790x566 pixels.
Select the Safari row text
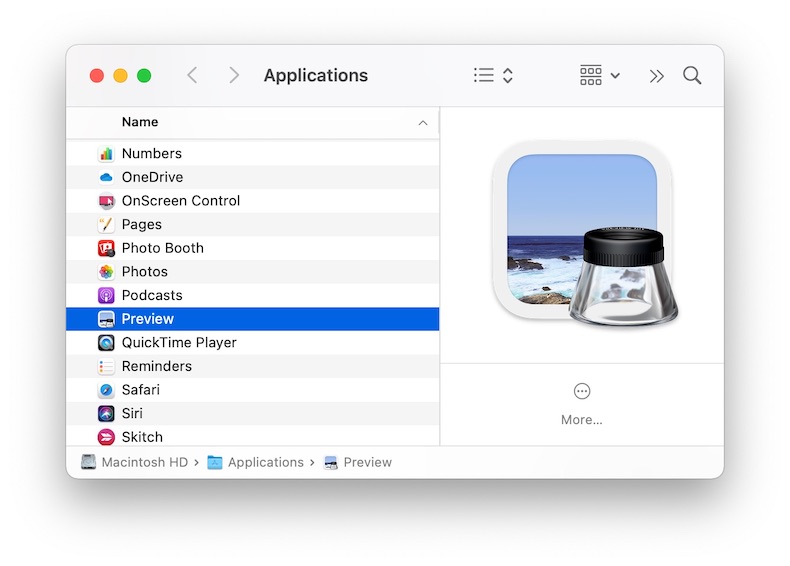pyautogui.click(x=141, y=390)
